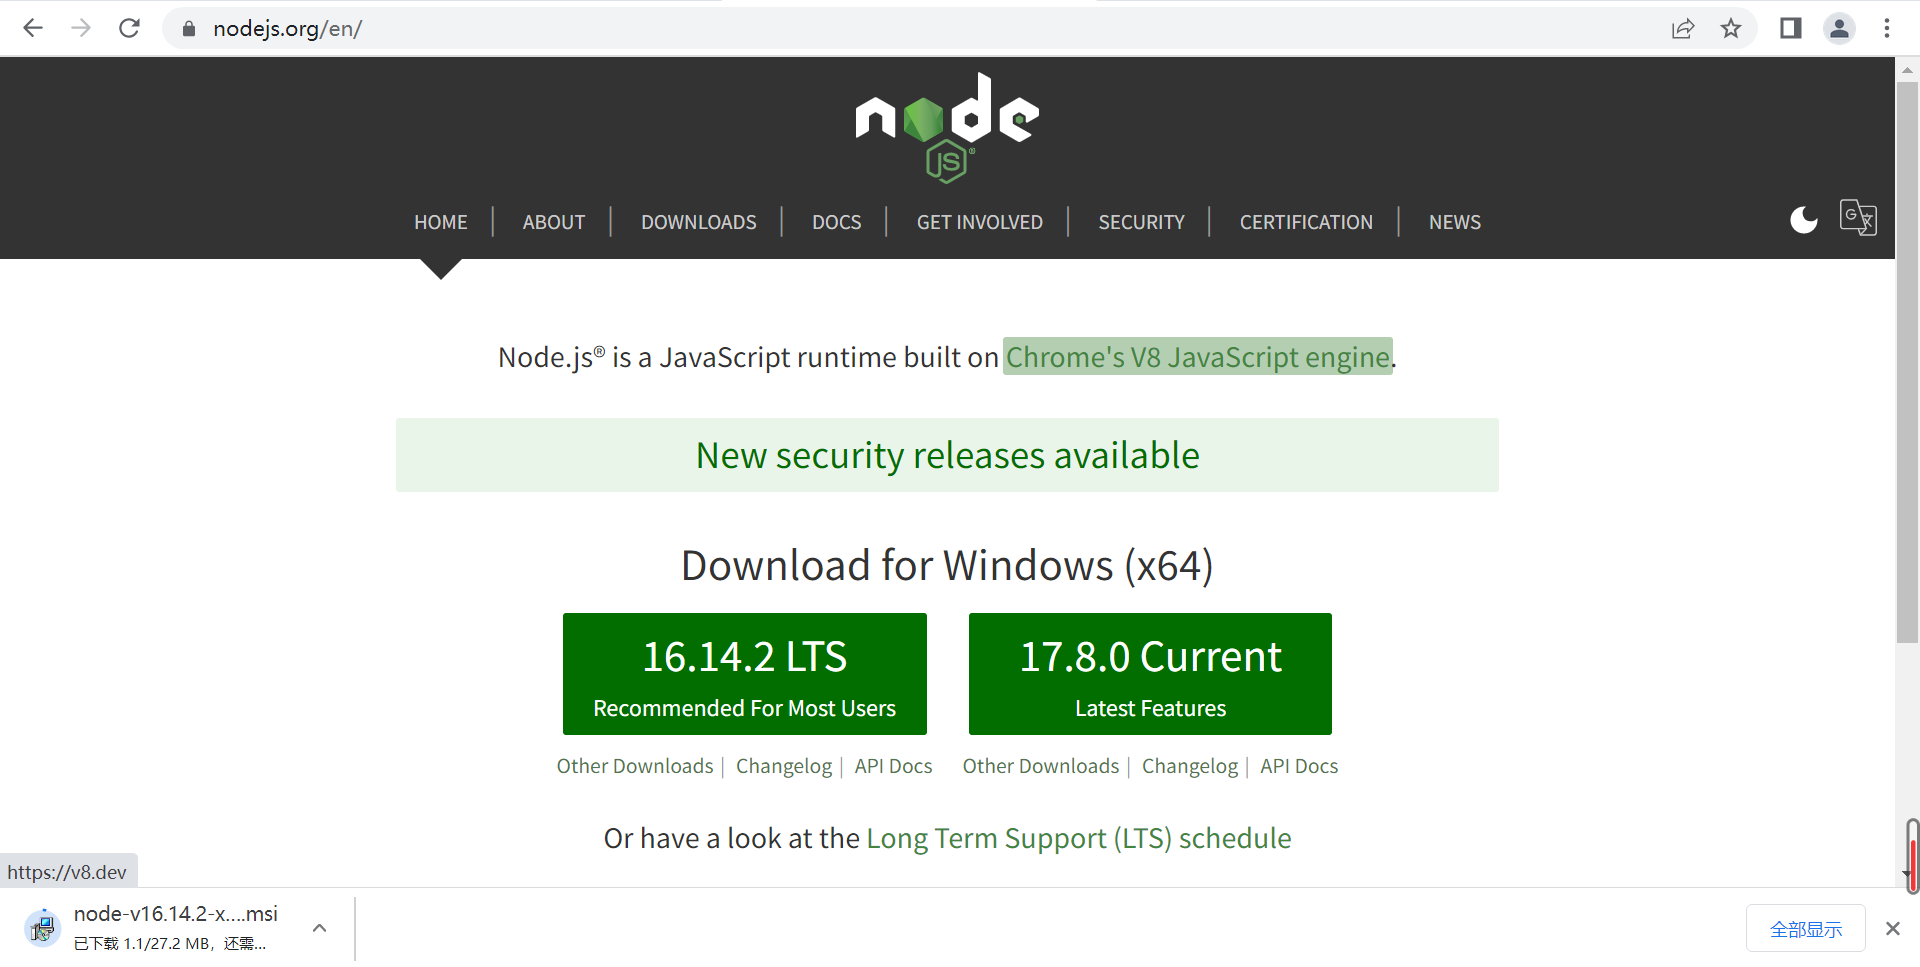Open the DOCS nav item
Viewport: 1920px width, 967px height.
coord(837,222)
